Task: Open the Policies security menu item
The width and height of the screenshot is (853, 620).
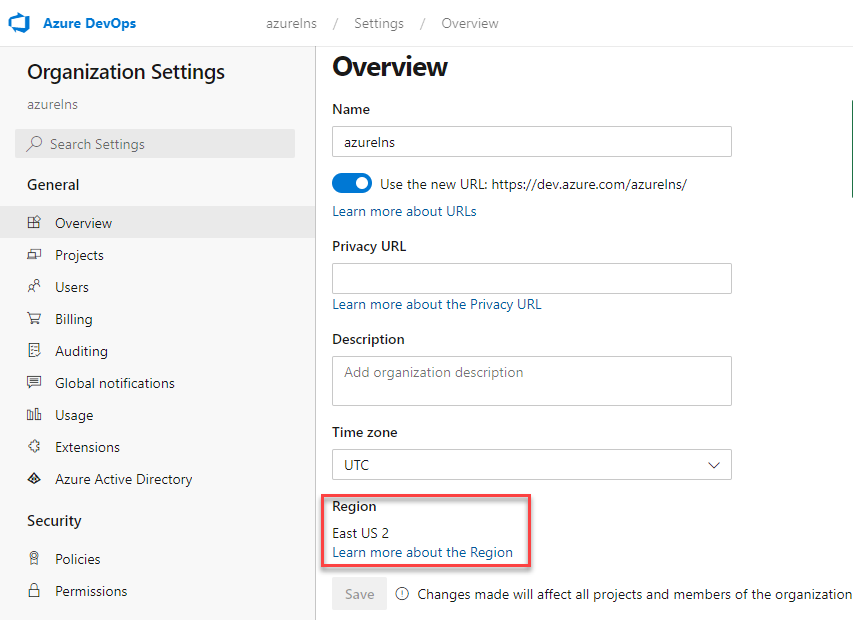Action: tap(77, 559)
